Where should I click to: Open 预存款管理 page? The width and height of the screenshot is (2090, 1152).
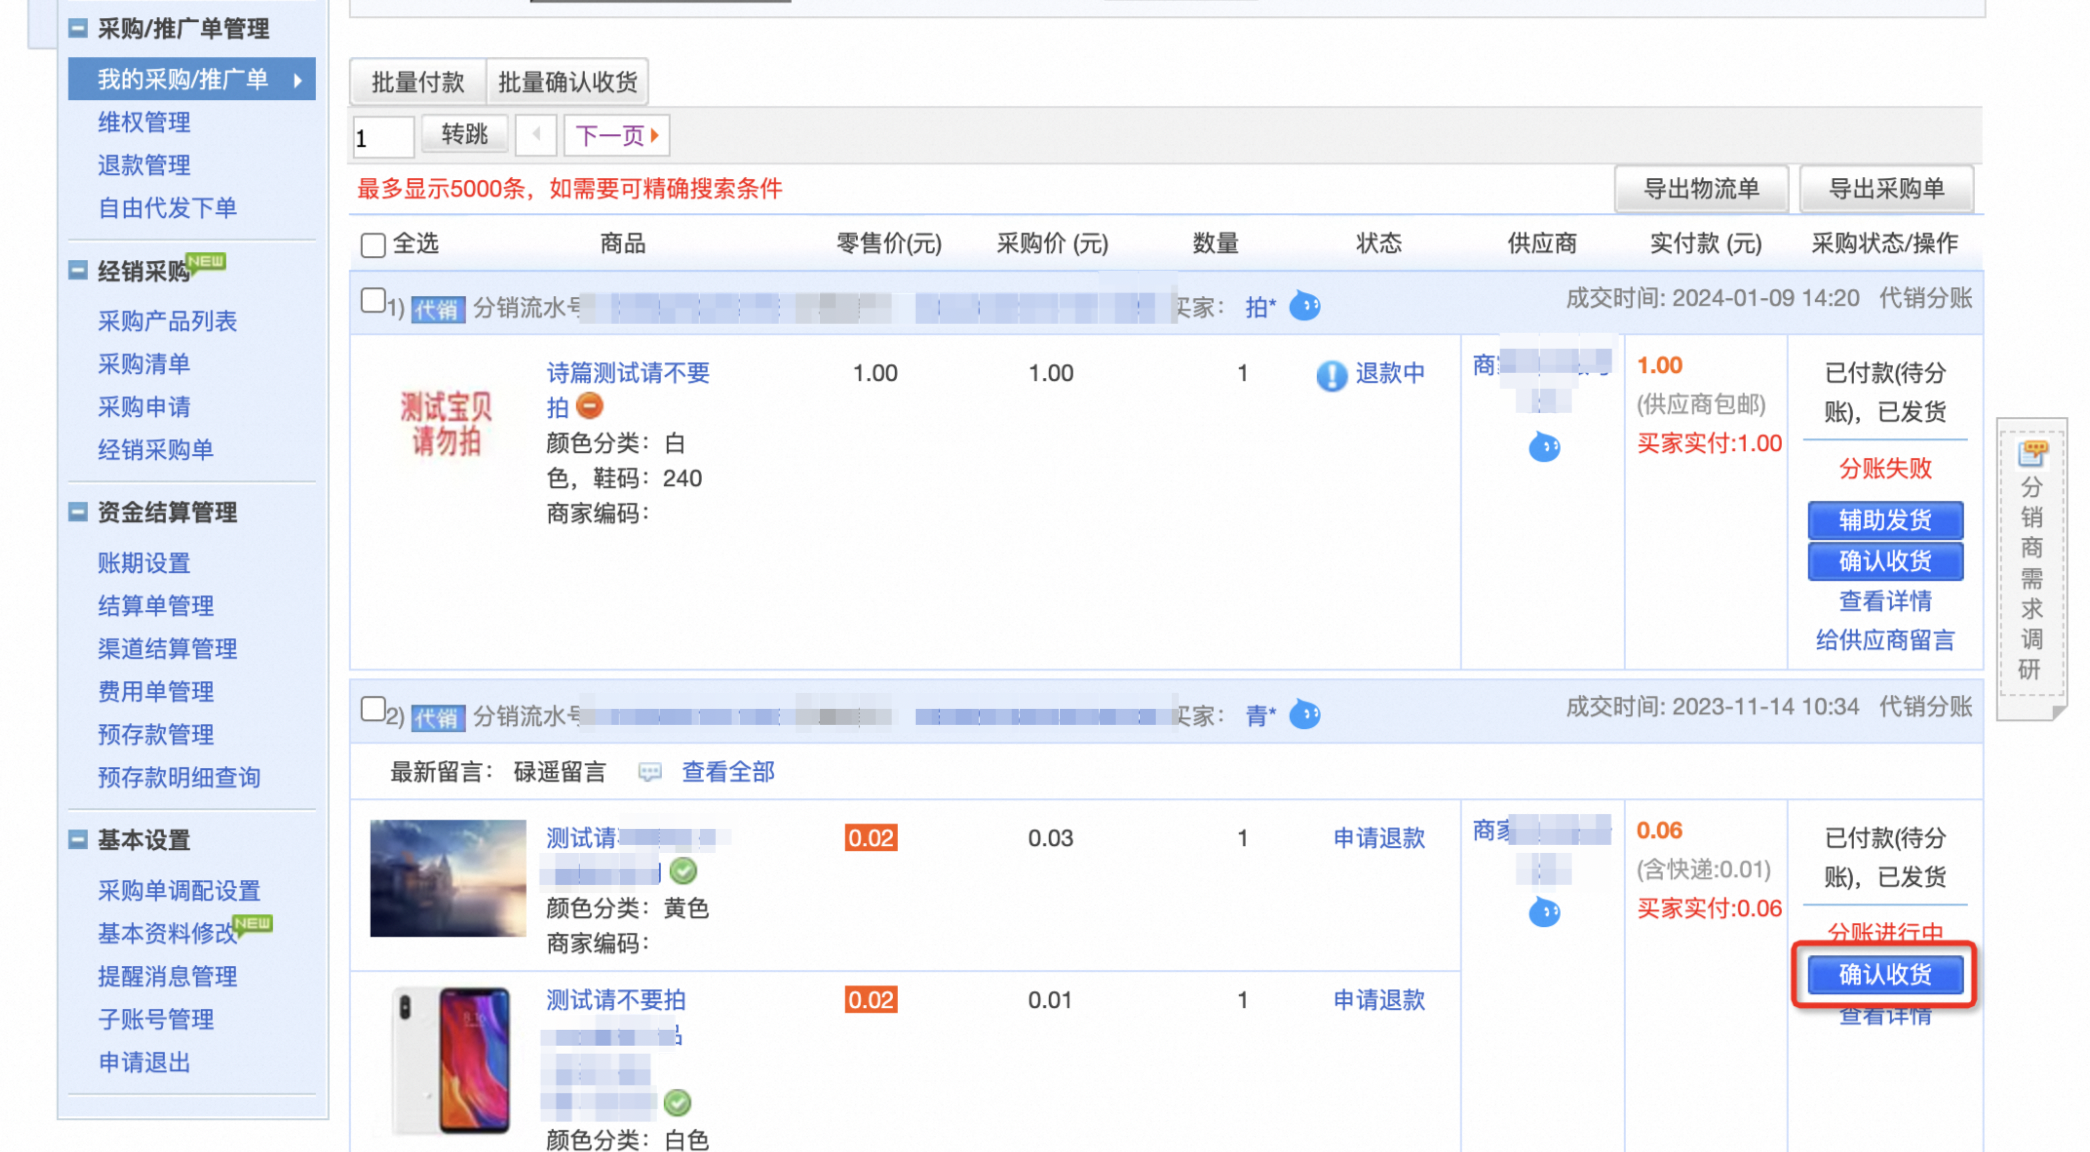click(155, 735)
